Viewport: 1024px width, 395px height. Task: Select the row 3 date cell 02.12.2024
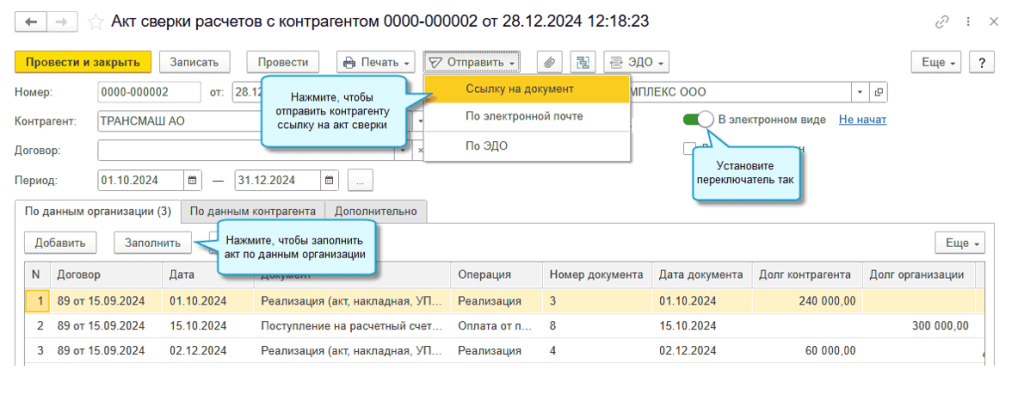[208, 351]
